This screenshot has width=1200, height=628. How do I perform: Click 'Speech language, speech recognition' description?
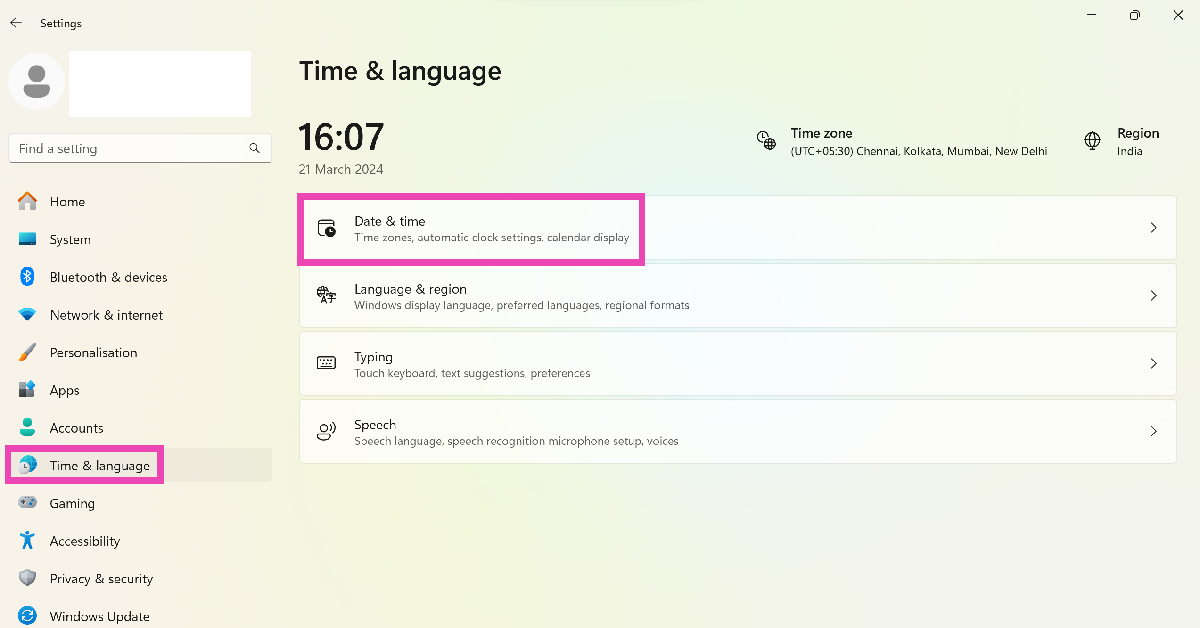pos(516,442)
